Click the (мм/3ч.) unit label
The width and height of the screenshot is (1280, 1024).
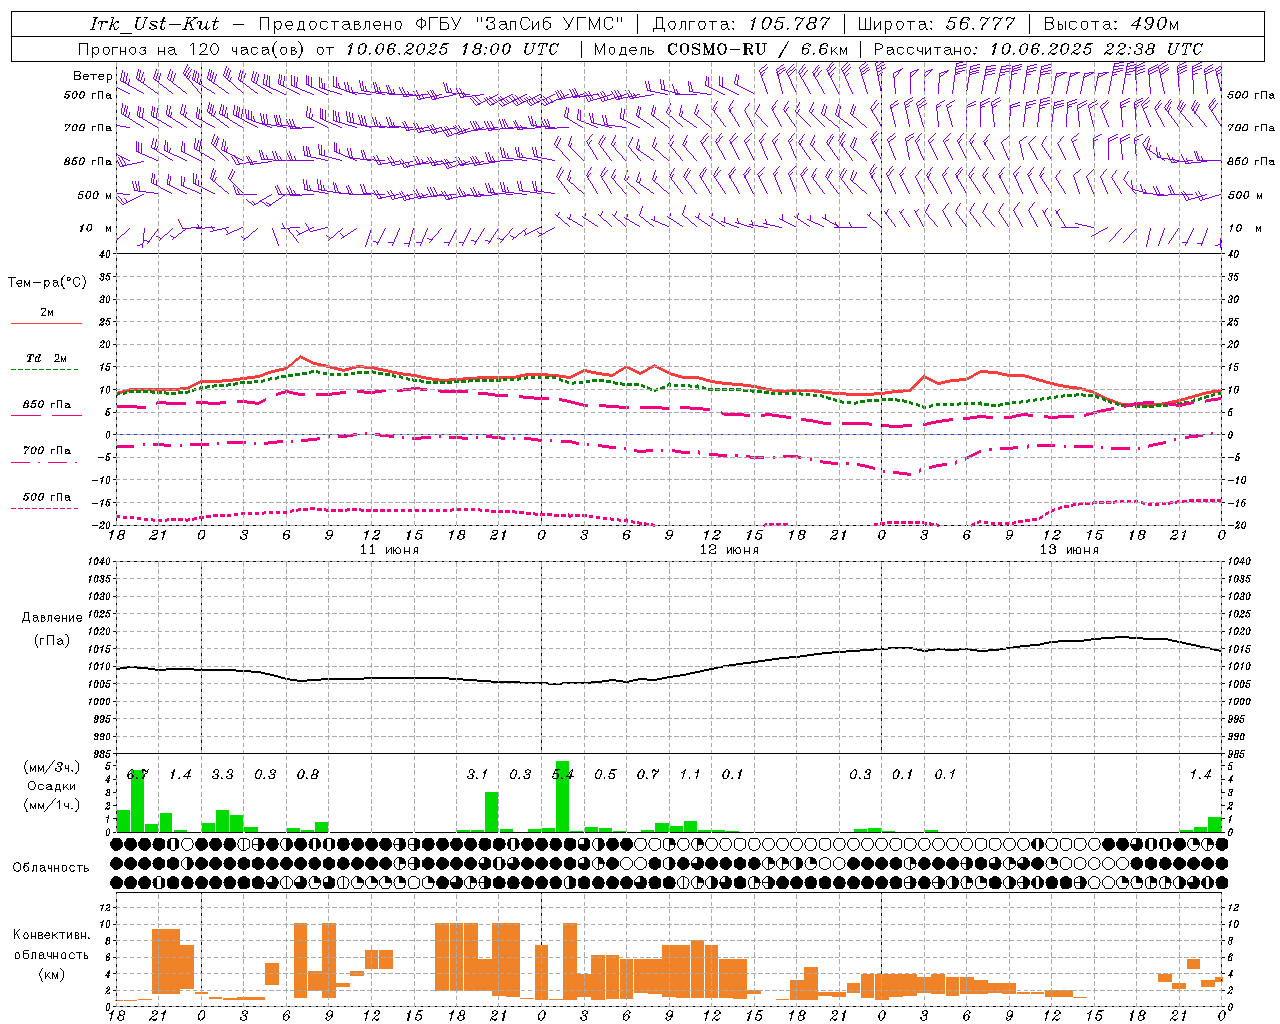tap(52, 767)
